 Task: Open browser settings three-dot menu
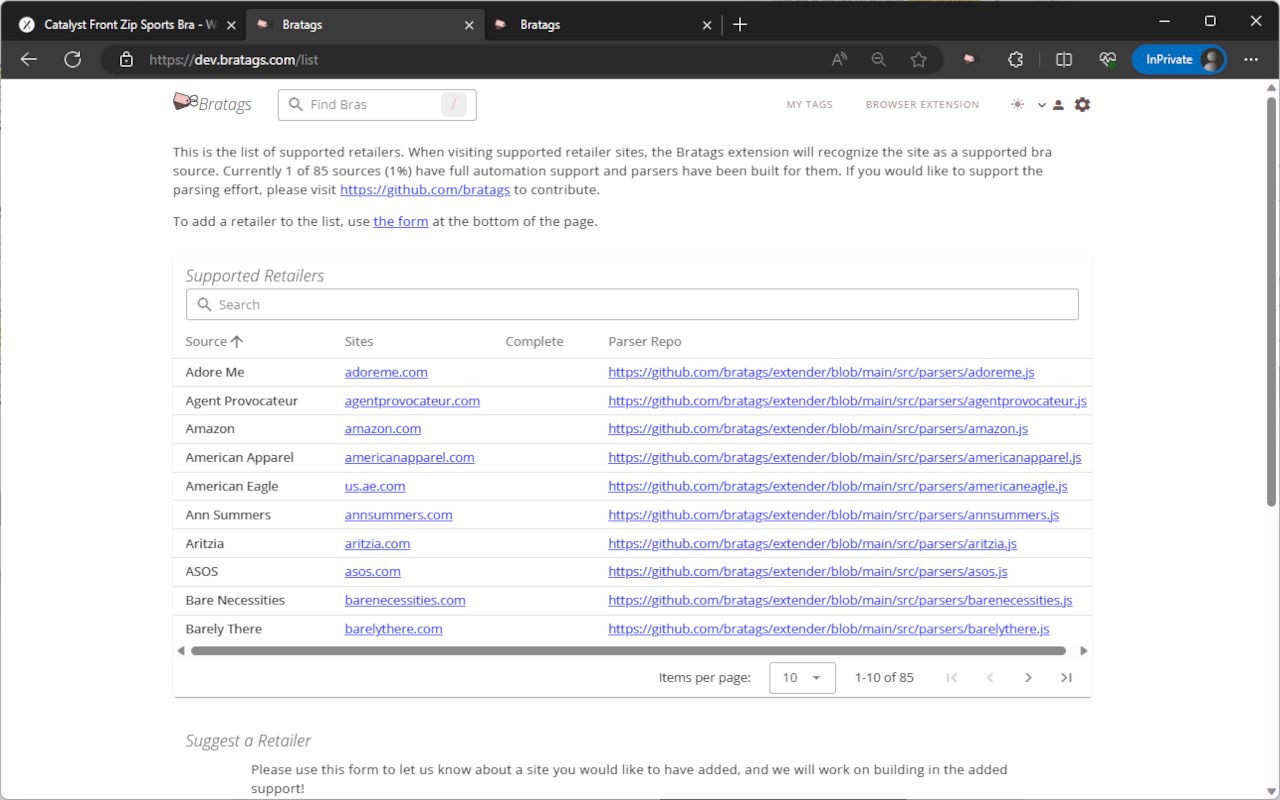pos(1251,60)
